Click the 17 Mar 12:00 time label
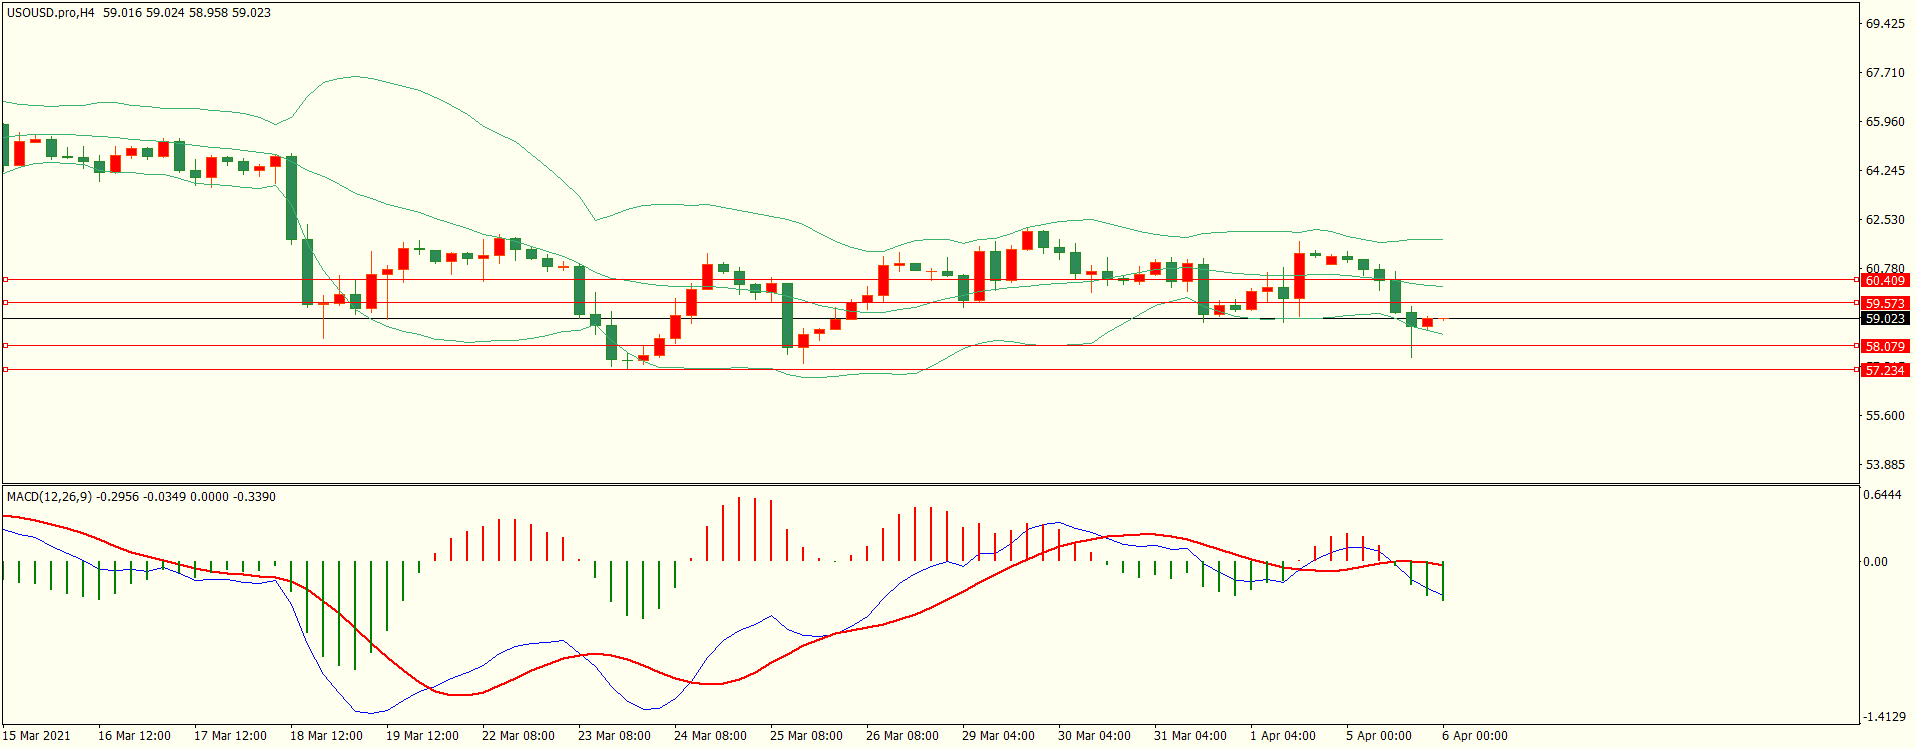 [x=230, y=736]
